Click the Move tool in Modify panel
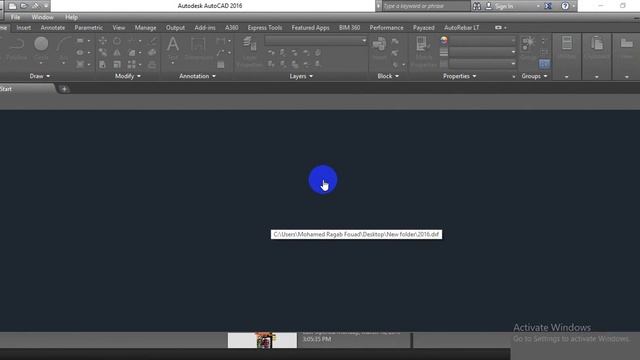 pos(102,41)
